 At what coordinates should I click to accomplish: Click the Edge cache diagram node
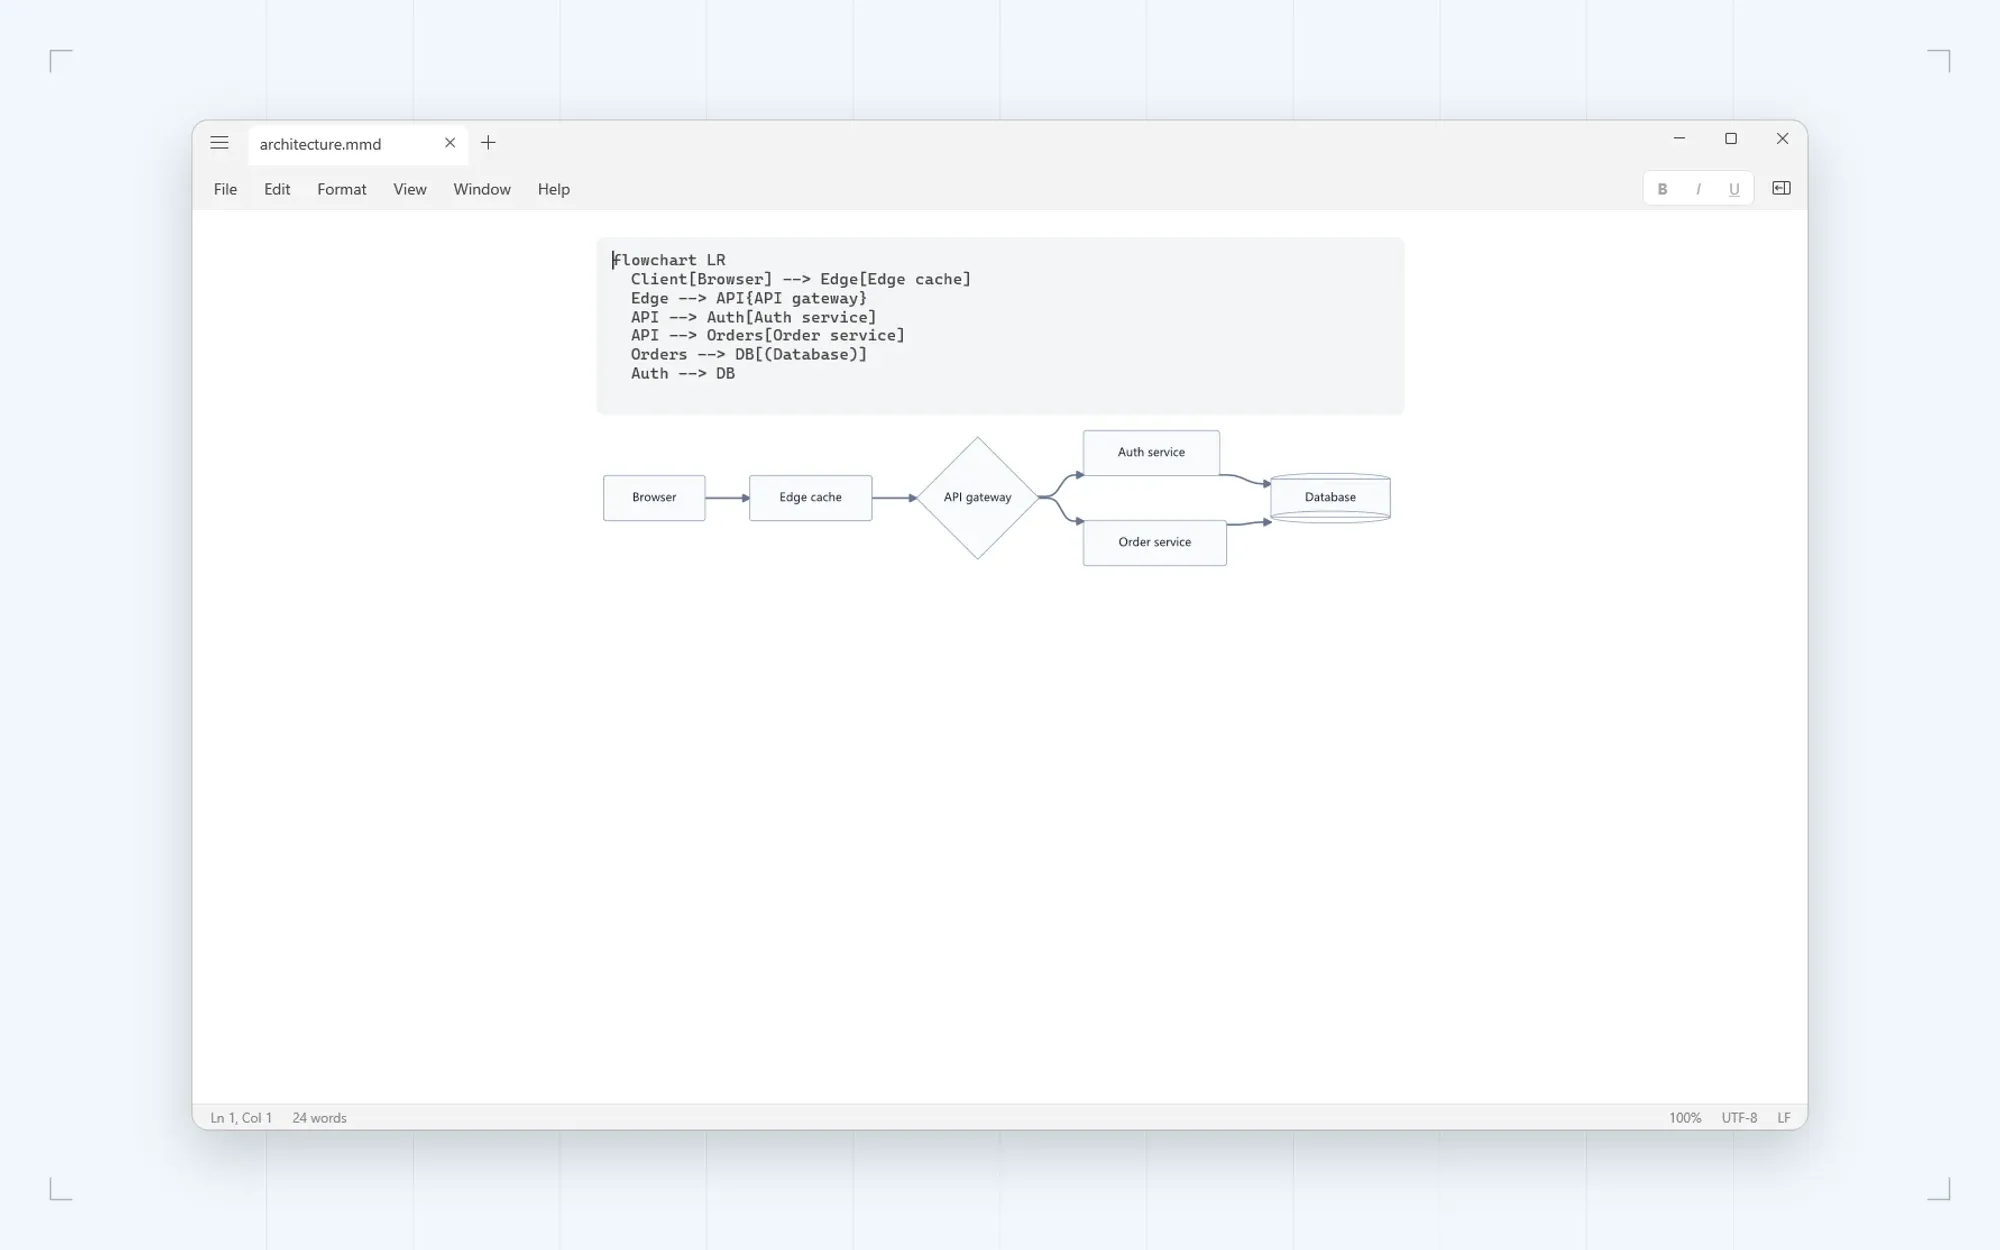click(811, 497)
